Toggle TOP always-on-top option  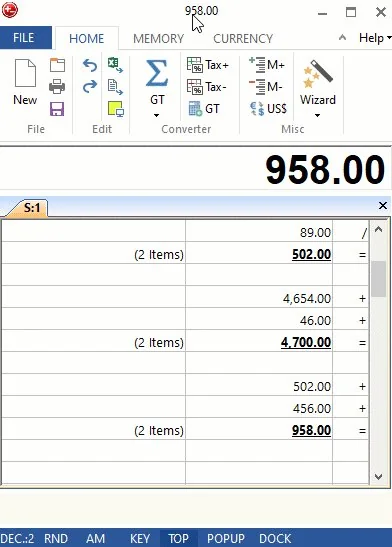[179, 538]
